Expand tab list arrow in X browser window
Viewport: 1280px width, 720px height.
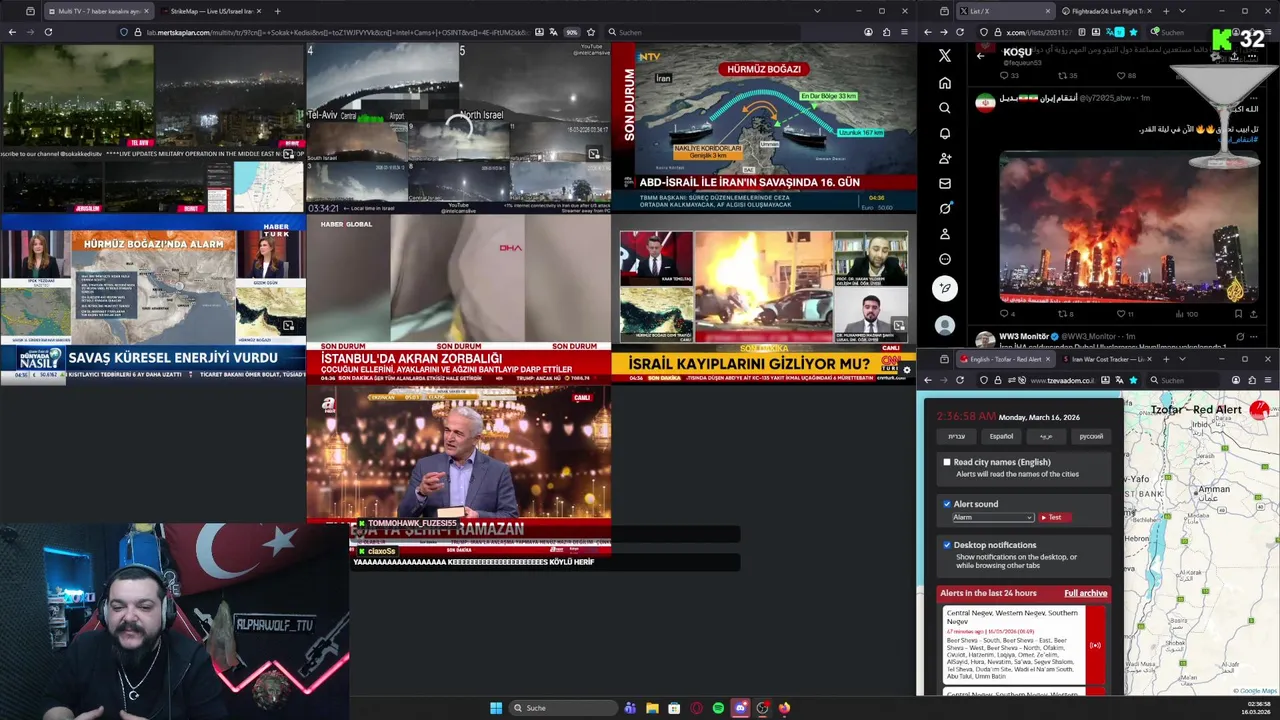click(1182, 11)
